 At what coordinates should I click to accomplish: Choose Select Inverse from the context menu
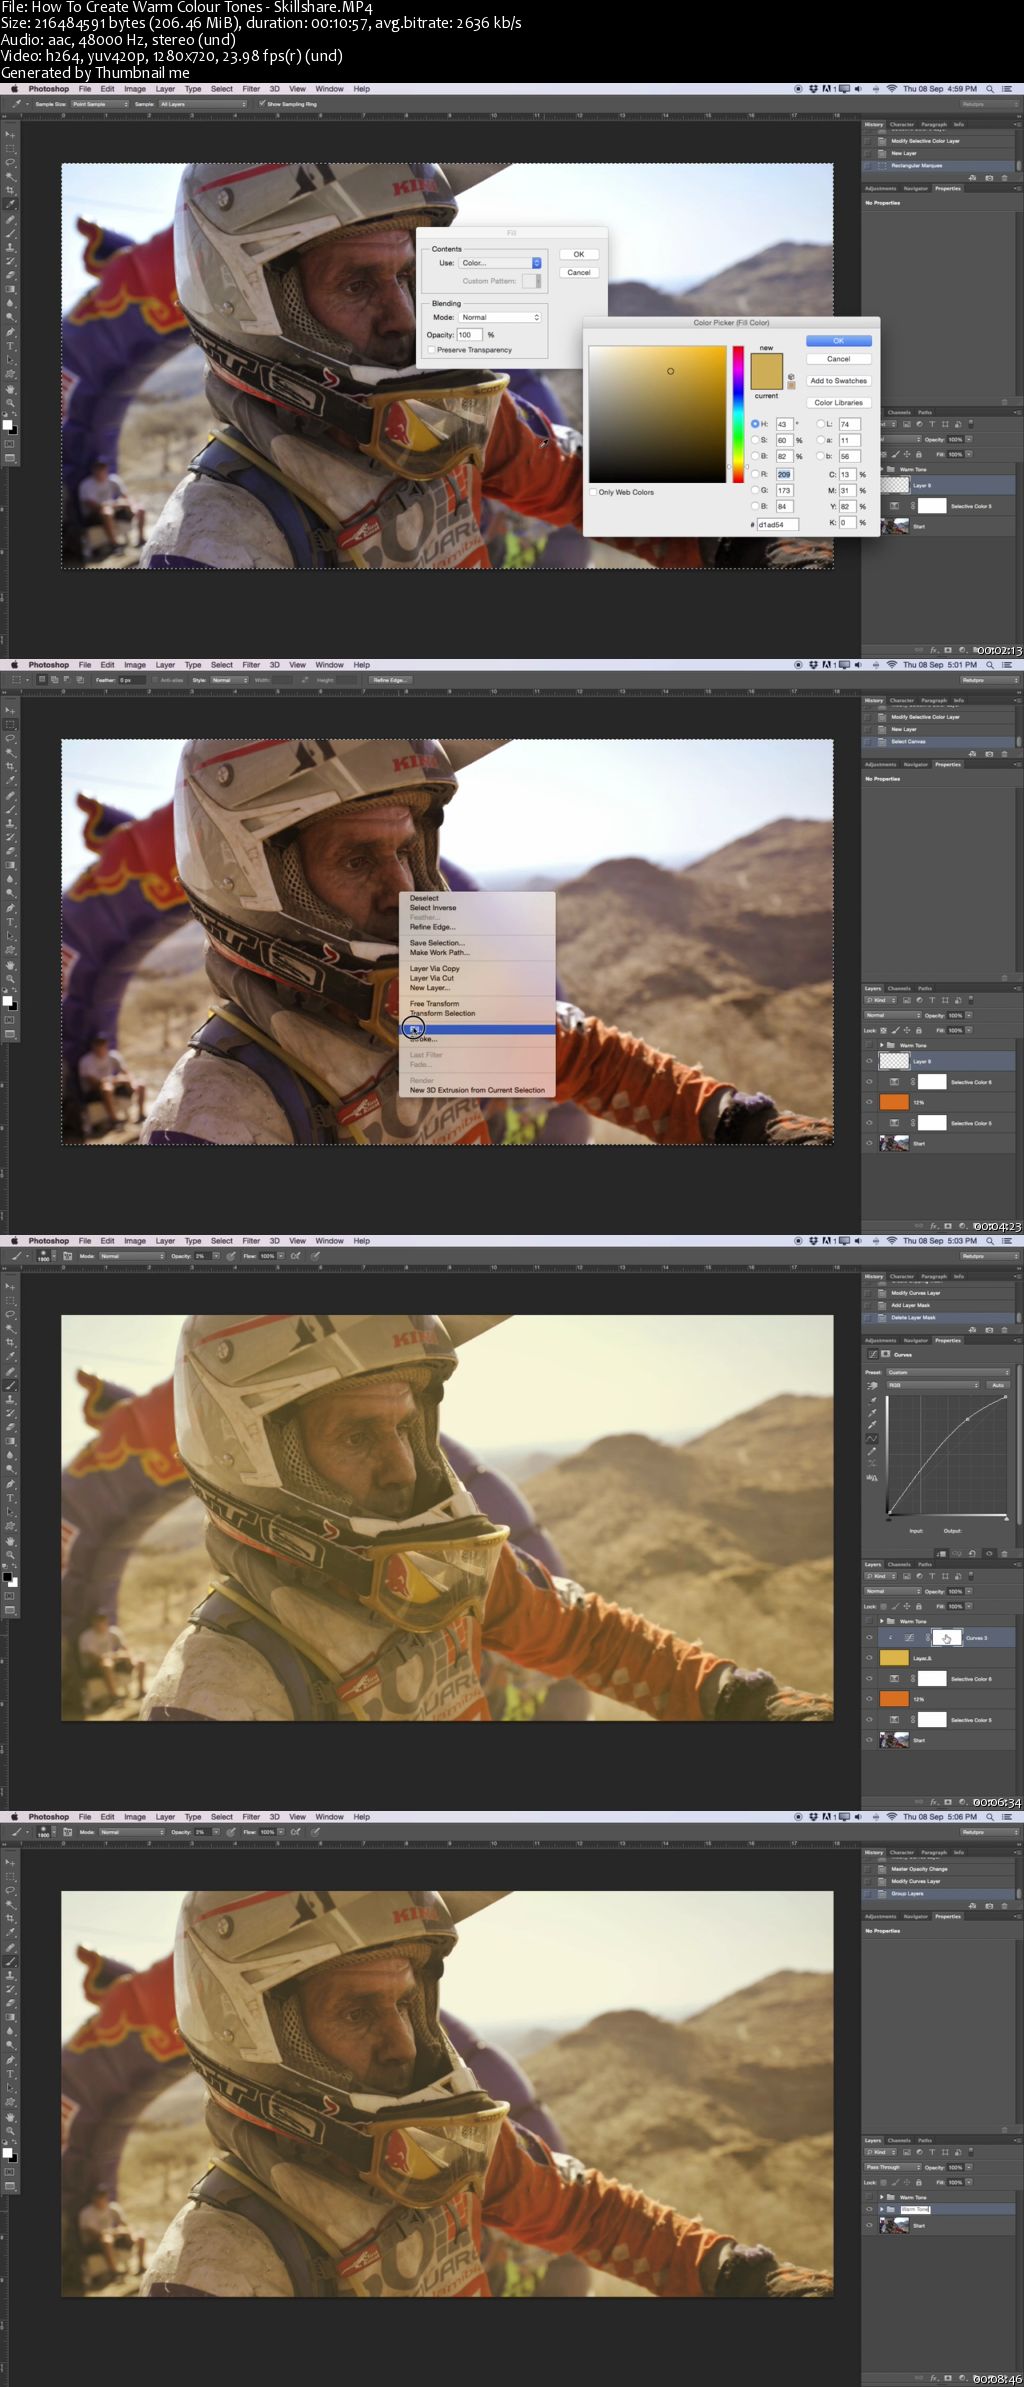pos(433,908)
